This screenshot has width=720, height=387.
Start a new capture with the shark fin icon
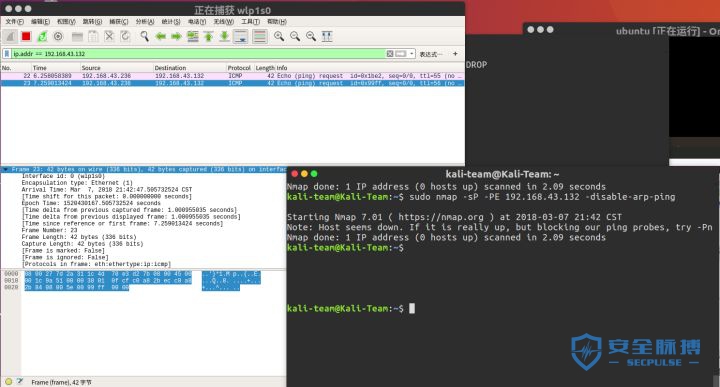[11, 36]
